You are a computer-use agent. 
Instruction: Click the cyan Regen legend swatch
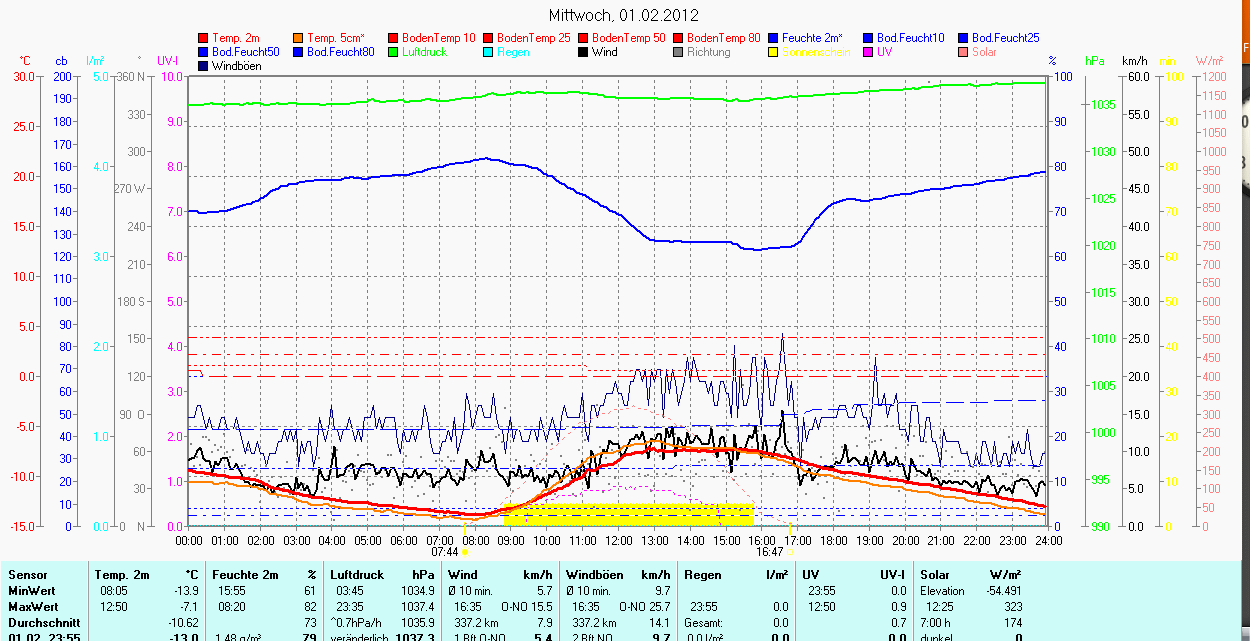(489, 52)
